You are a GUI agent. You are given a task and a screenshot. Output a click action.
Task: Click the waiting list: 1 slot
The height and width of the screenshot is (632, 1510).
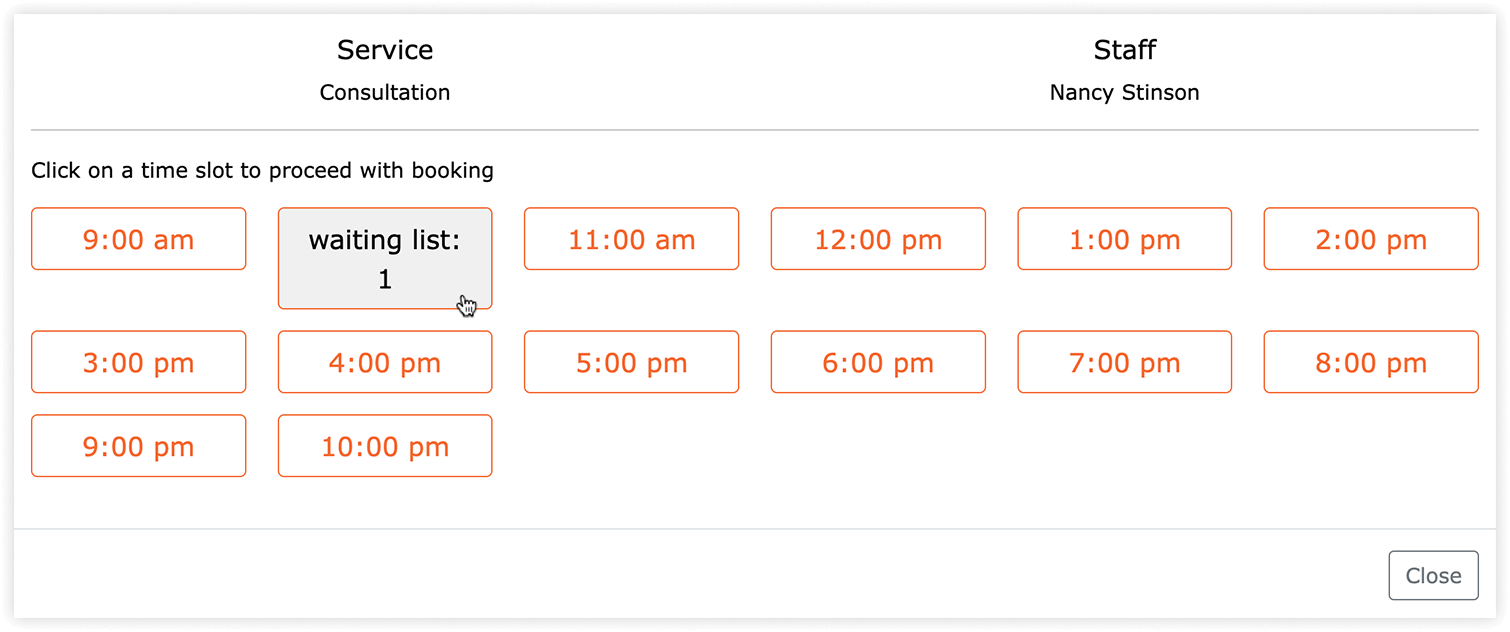[x=385, y=259]
